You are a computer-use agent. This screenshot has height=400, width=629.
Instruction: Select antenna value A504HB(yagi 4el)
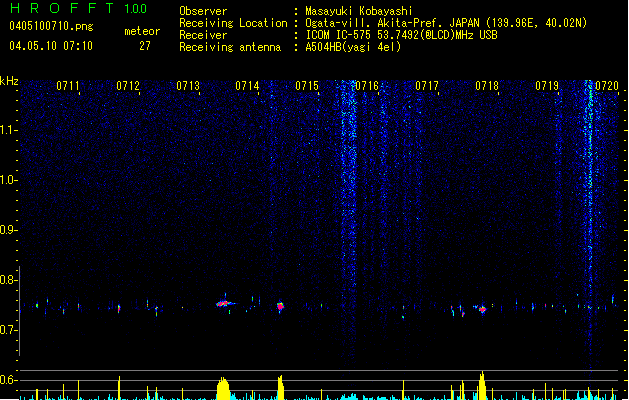(x=353, y=47)
